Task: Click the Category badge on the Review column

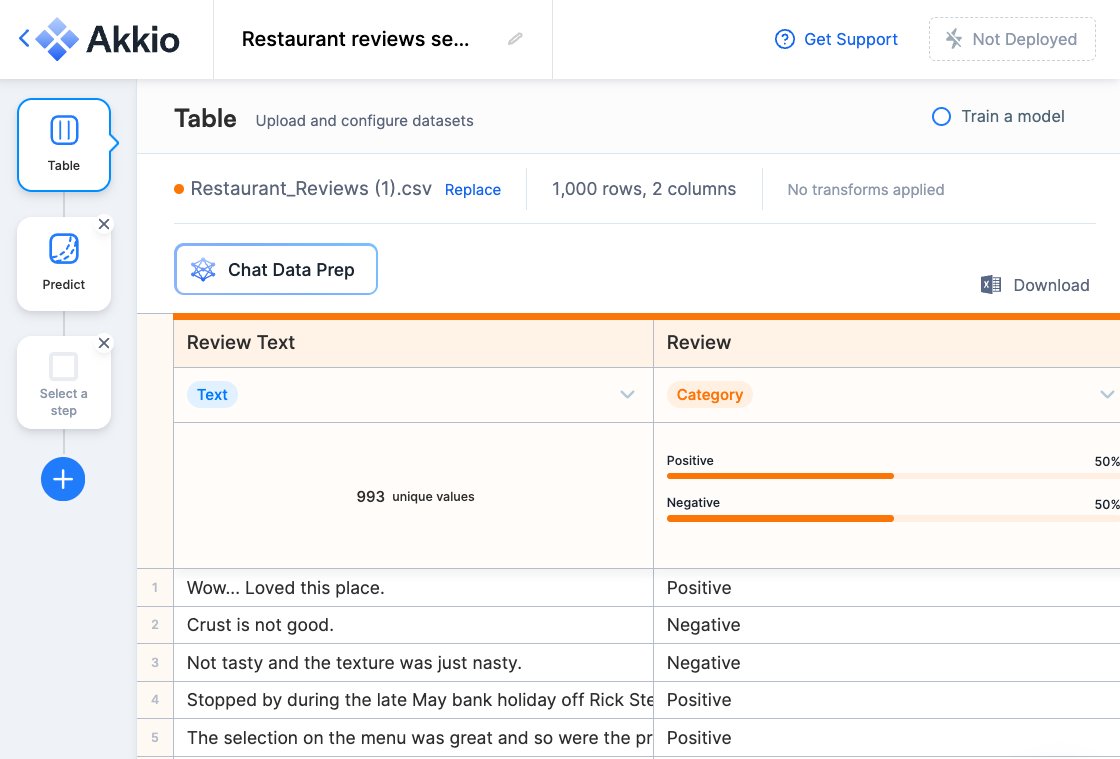Action: point(709,394)
